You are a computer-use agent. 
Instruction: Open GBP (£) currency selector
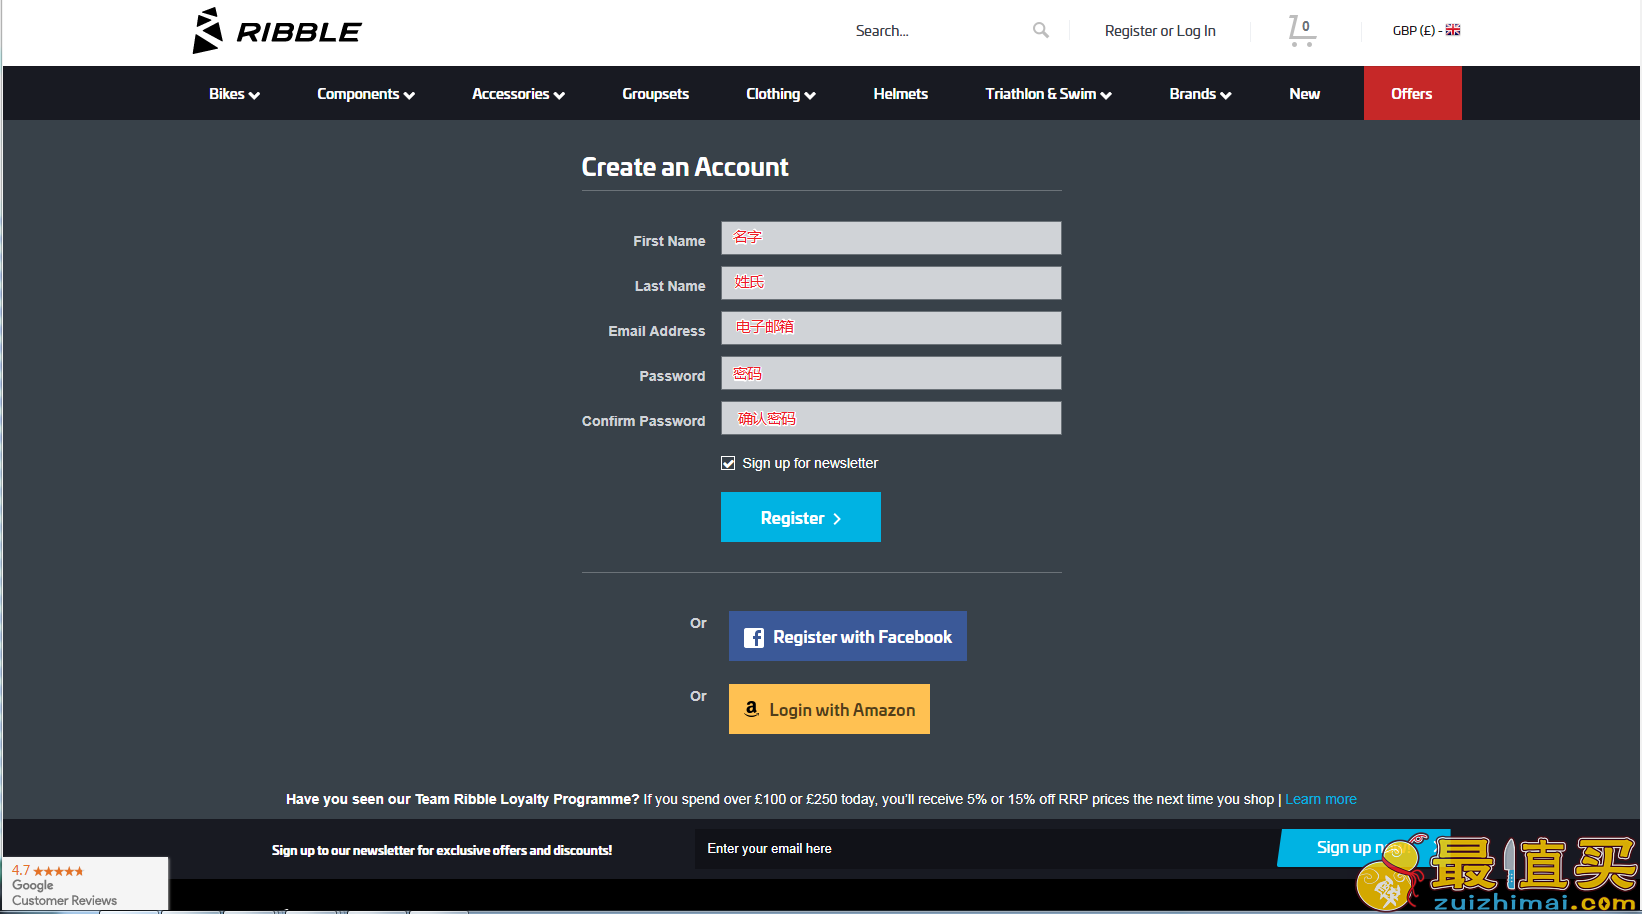(x=1426, y=31)
